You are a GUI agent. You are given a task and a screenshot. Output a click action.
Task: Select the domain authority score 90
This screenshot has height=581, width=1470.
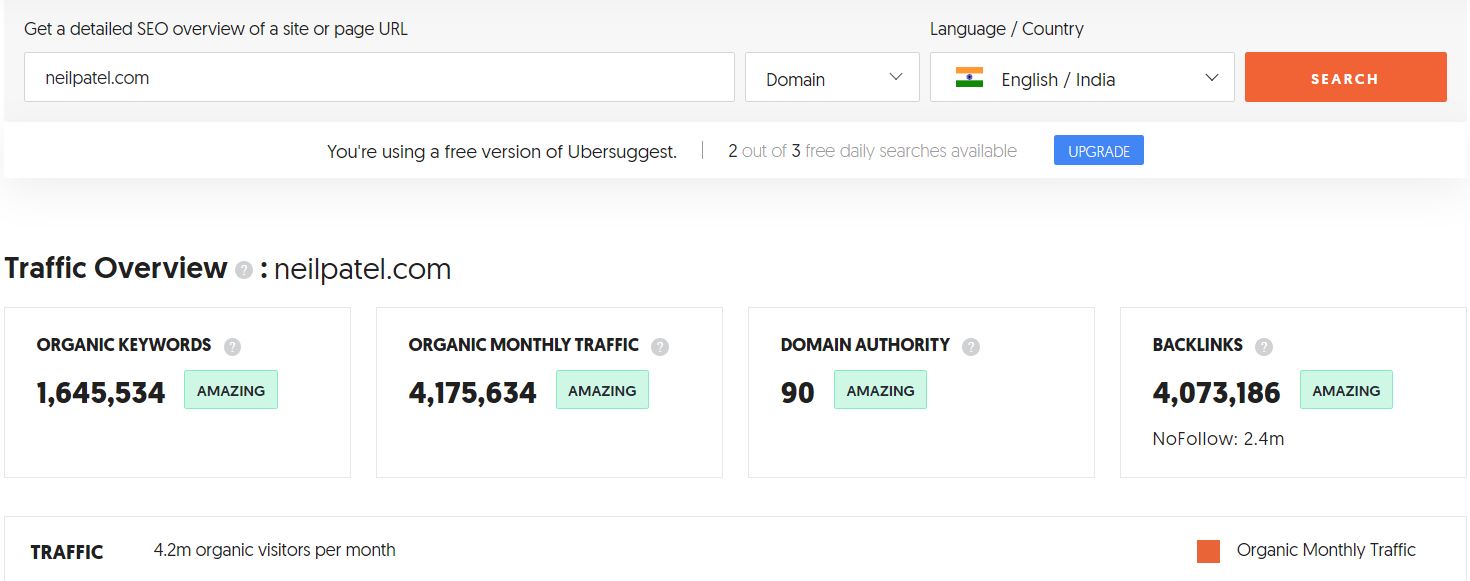click(798, 393)
